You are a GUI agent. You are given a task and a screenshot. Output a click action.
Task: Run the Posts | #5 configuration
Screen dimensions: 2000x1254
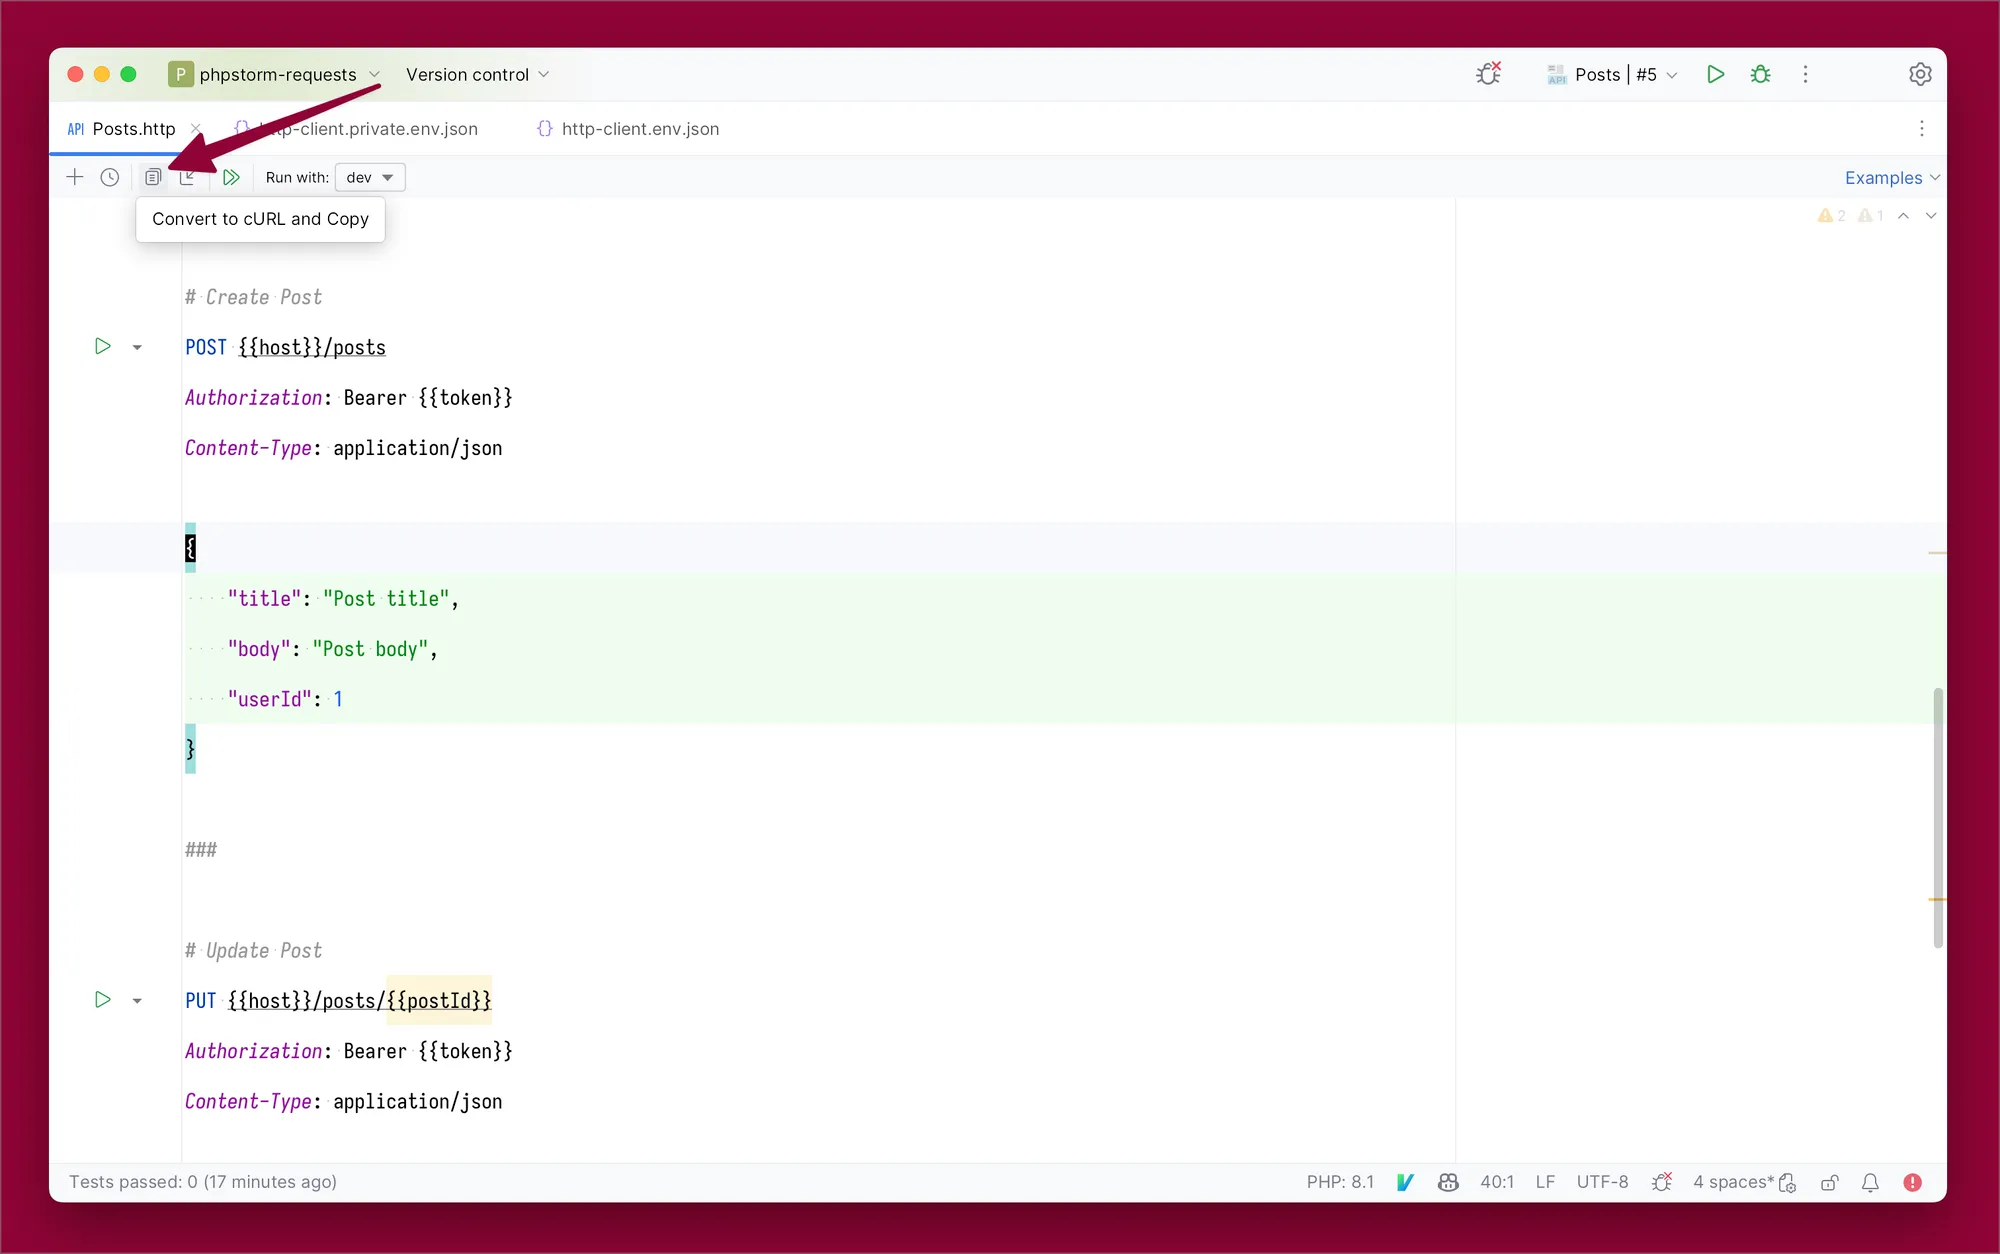click(x=1715, y=74)
